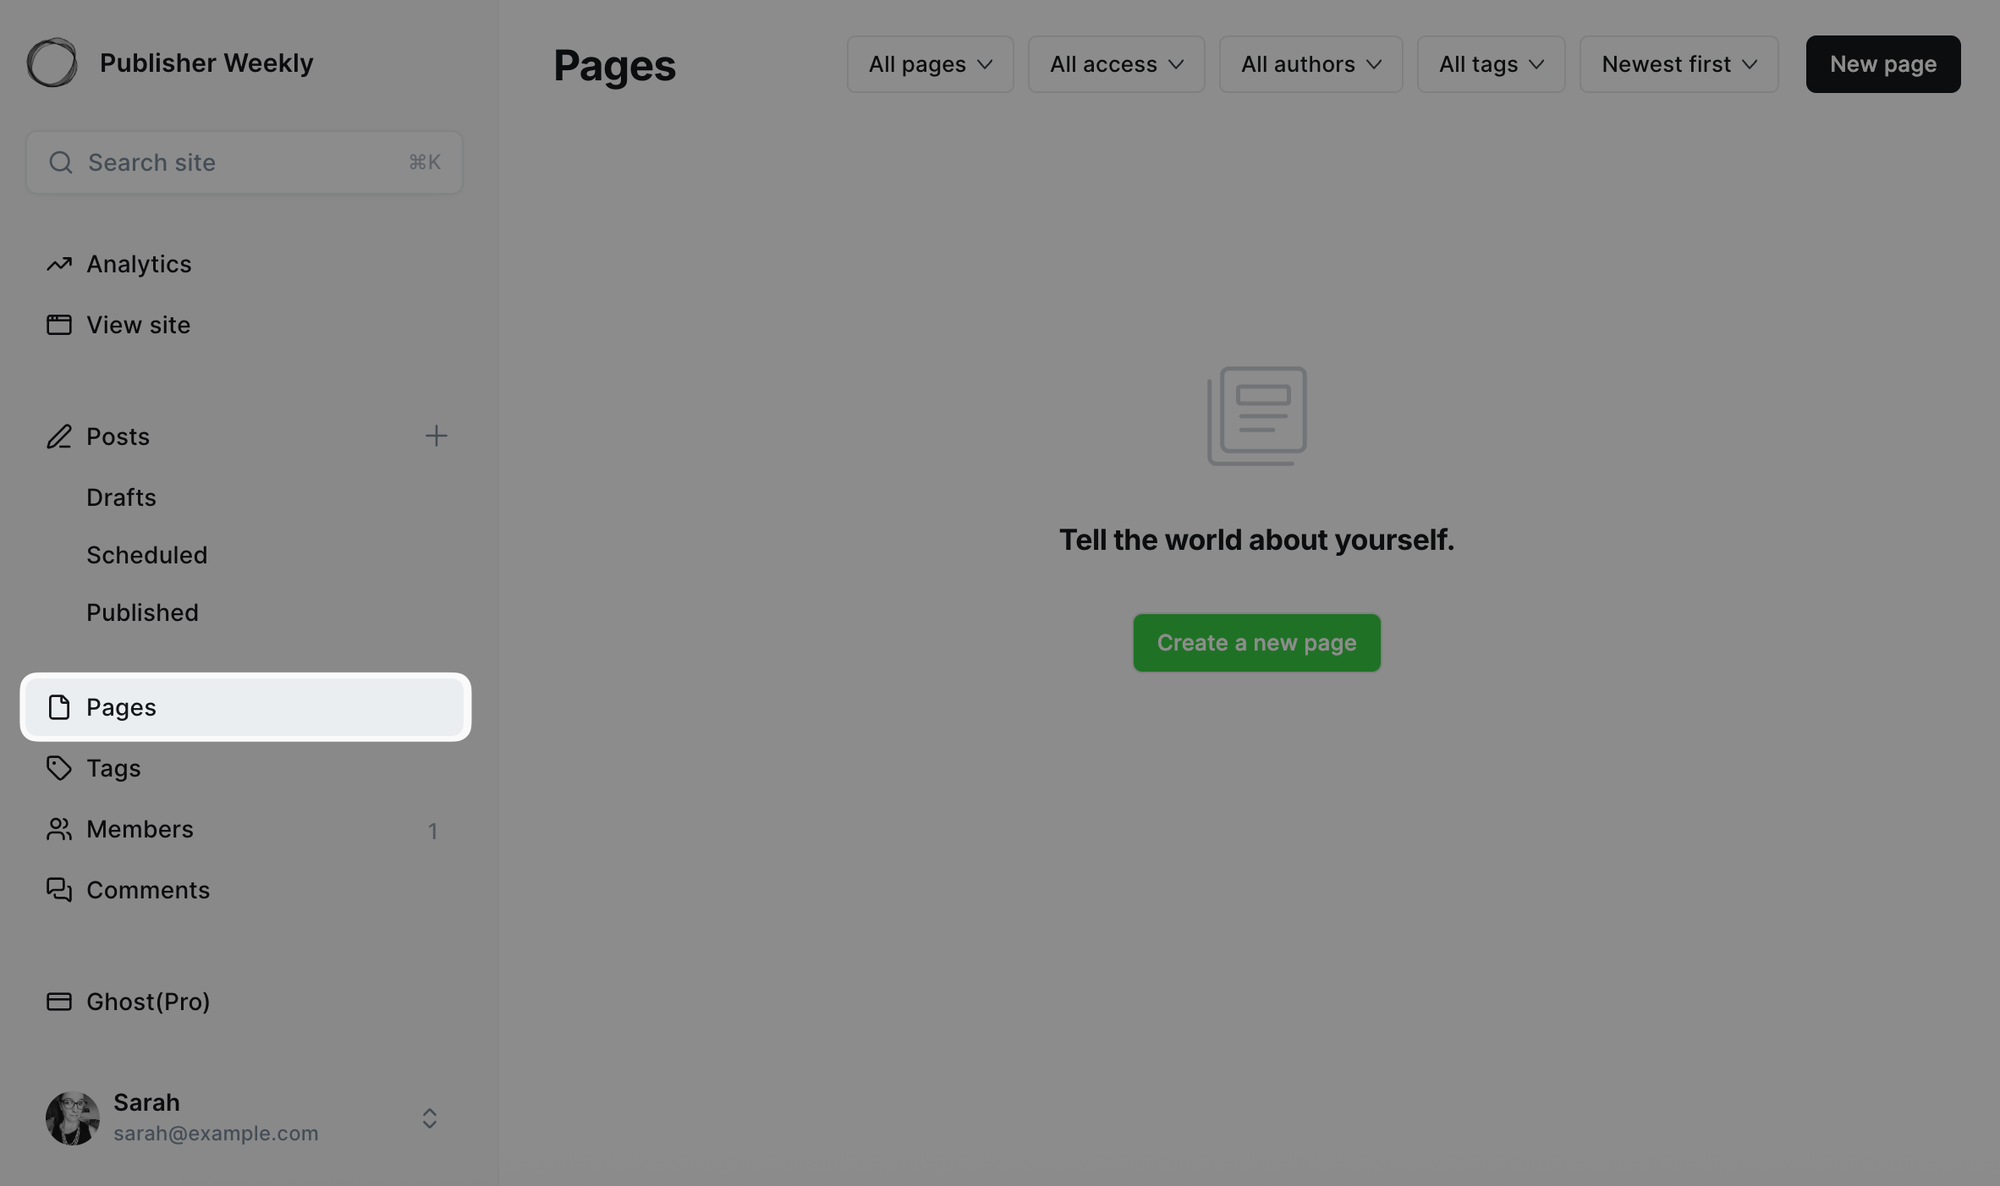
Task: Open Ghost(Pro) billing
Action: 147,1001
